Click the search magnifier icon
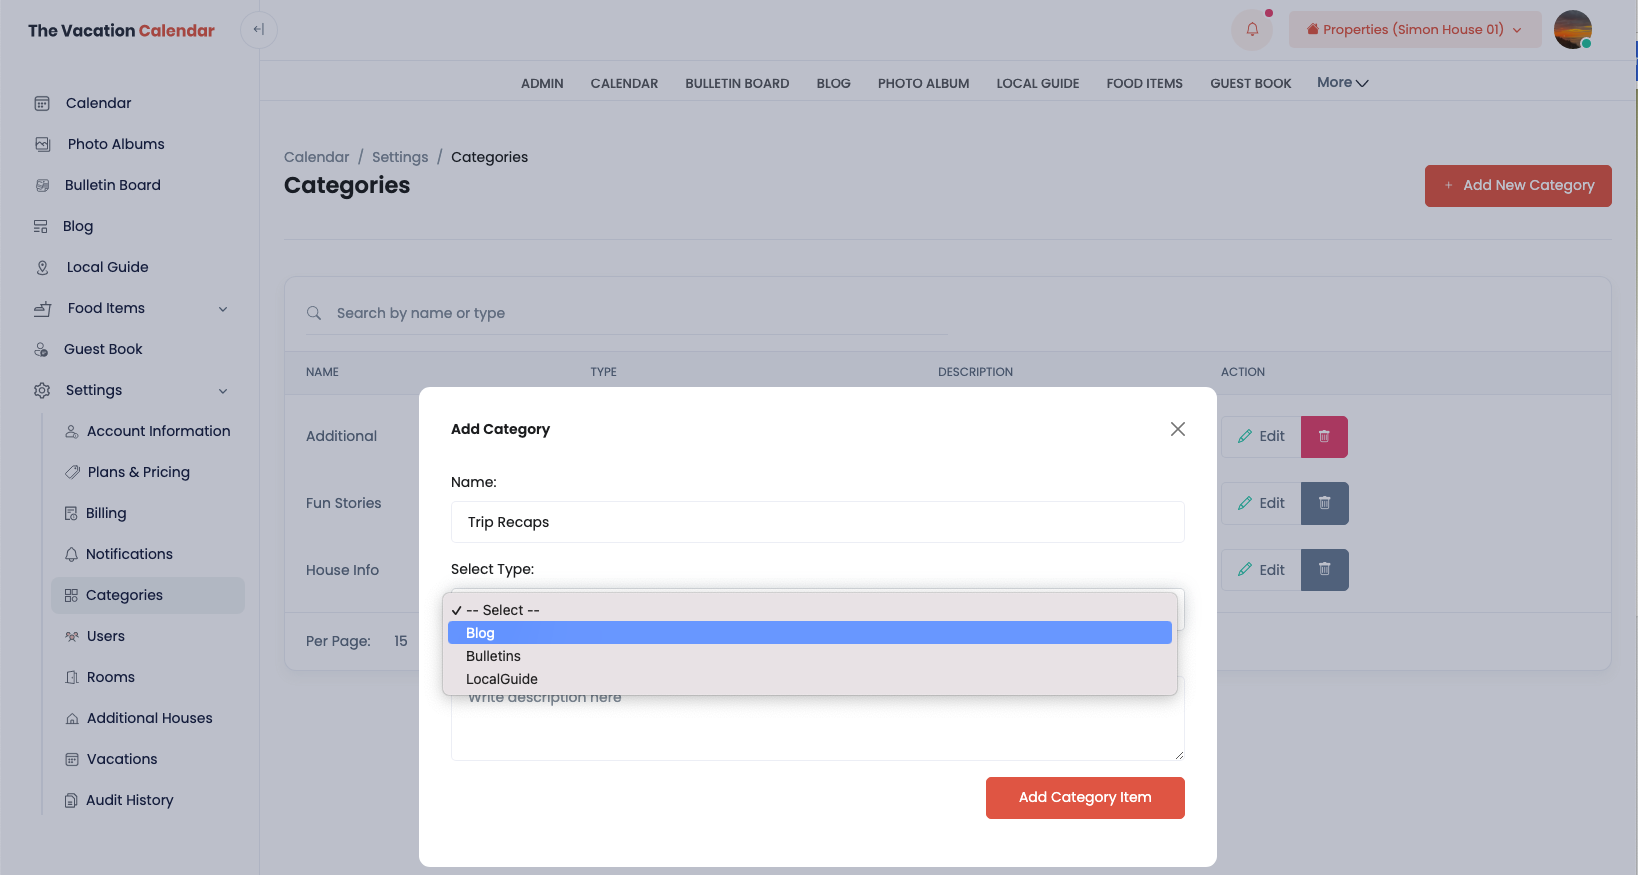 (314, 313)
